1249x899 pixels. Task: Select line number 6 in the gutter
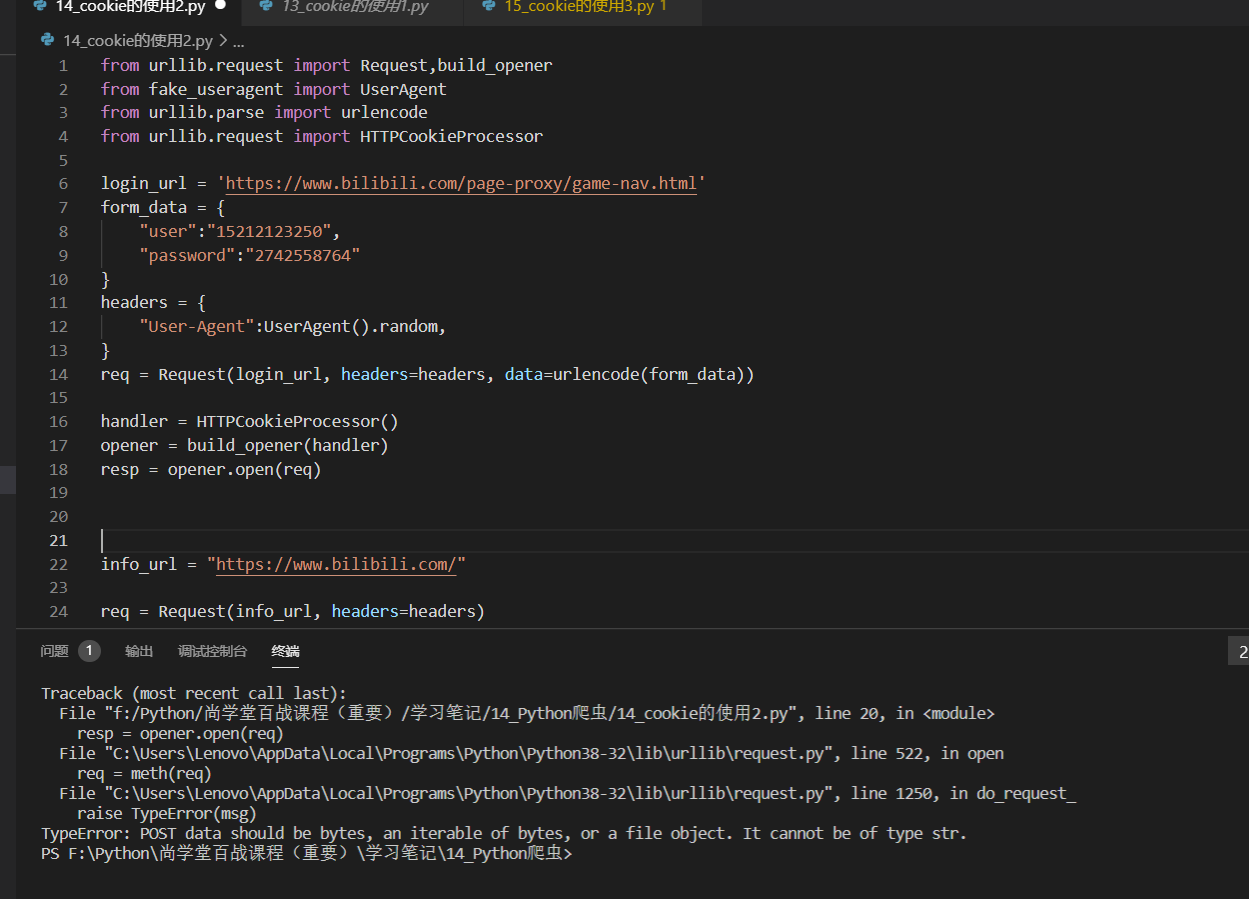click(63, 184)
